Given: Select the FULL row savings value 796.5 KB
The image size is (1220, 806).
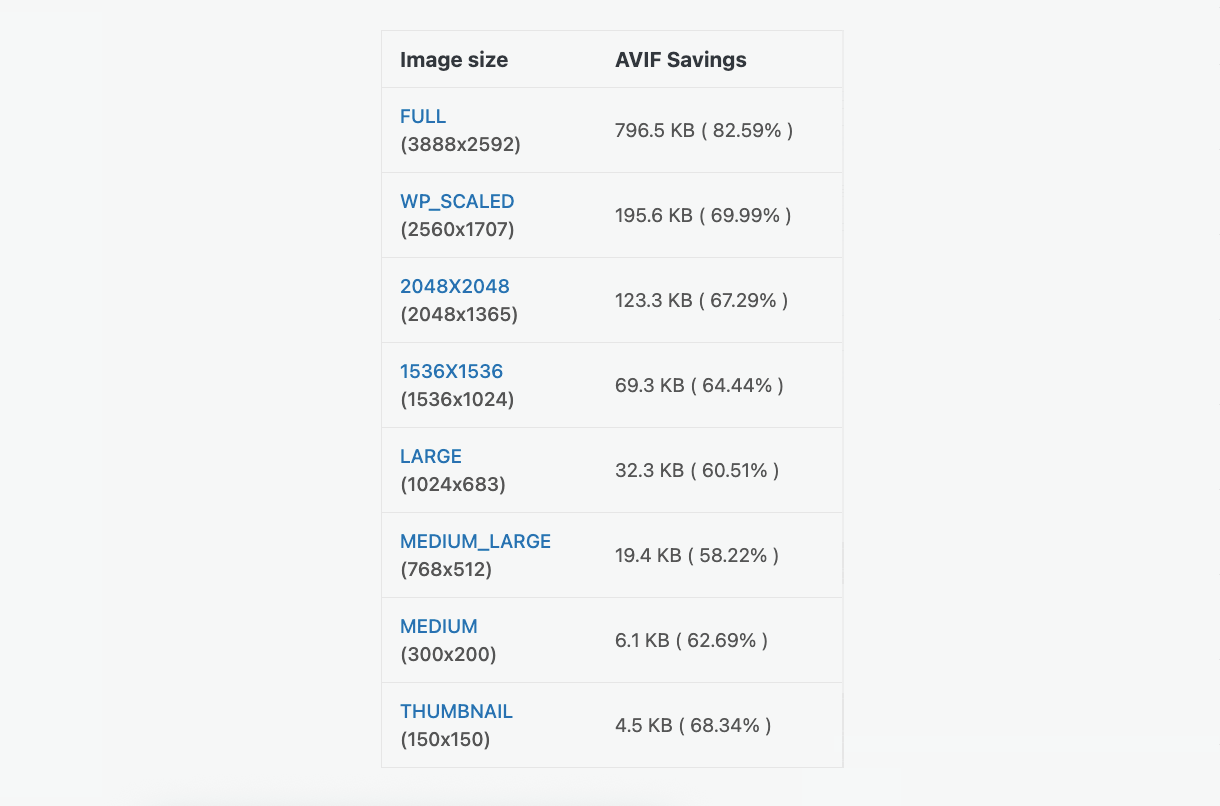Looking at the screenshot, I should click(703, 129).
